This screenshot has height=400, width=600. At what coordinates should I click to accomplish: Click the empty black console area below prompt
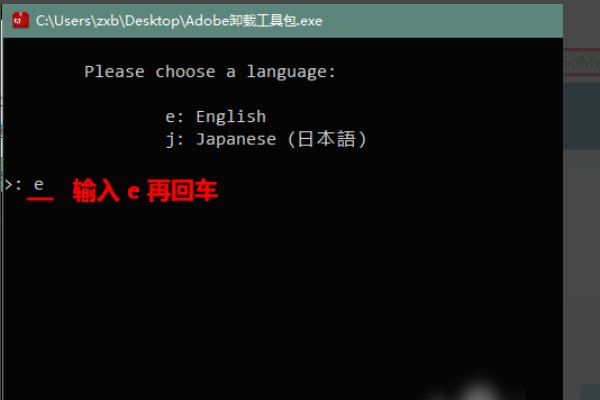click(280, 290)
